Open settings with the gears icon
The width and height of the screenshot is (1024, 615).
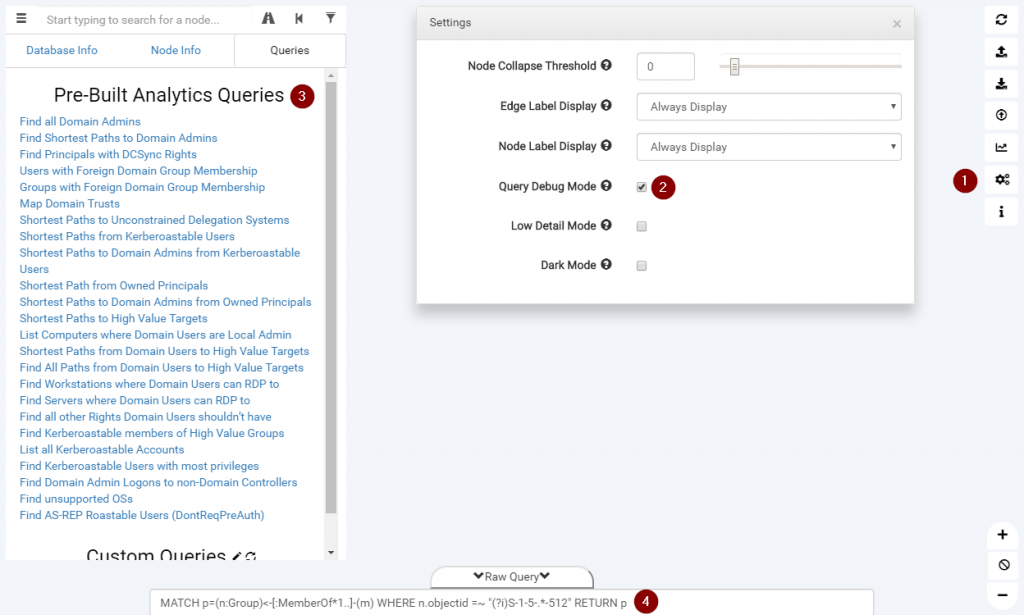pyautogui.click(x=1002, y=180)
